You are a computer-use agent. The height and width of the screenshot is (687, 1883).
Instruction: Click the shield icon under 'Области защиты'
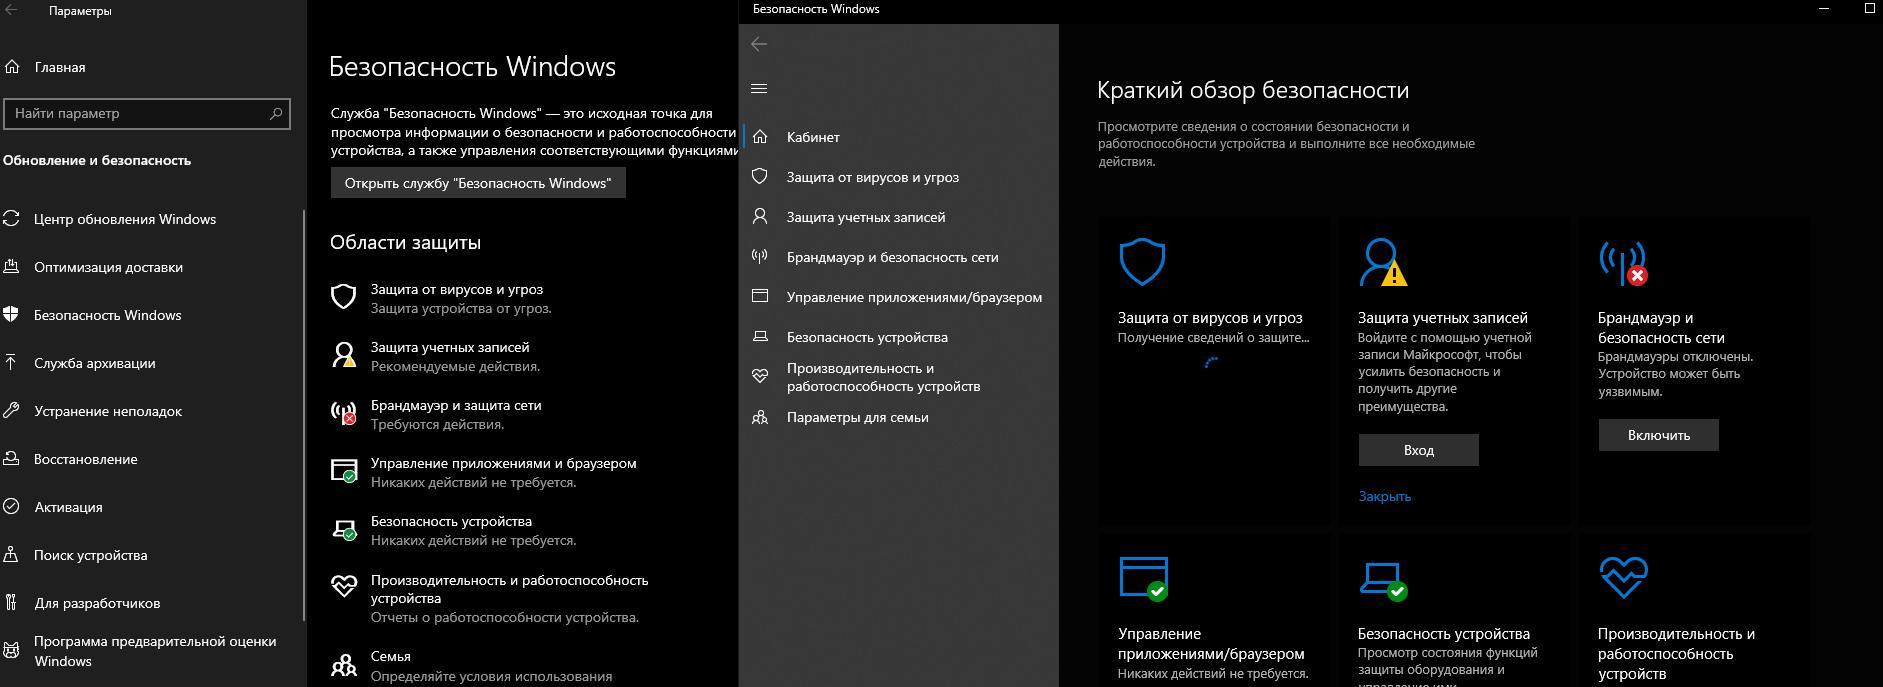pyautogui.click(x=344, y=297)
